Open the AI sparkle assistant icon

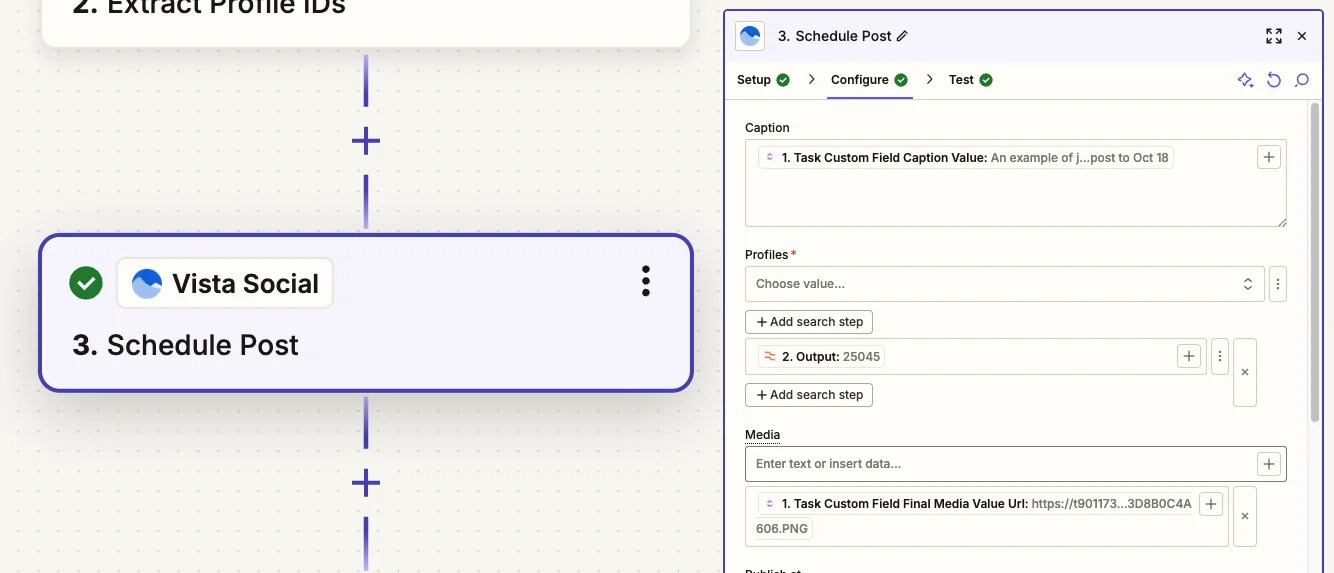(1245, 80)
